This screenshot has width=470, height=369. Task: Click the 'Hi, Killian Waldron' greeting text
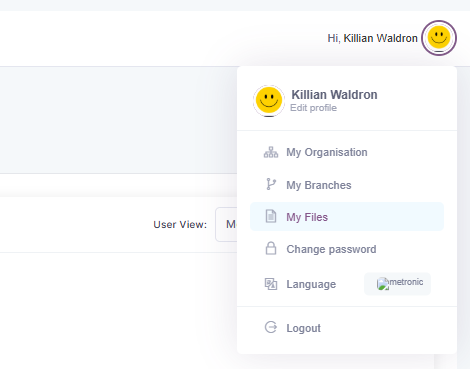pyautogui.click(x=372, y=38)
